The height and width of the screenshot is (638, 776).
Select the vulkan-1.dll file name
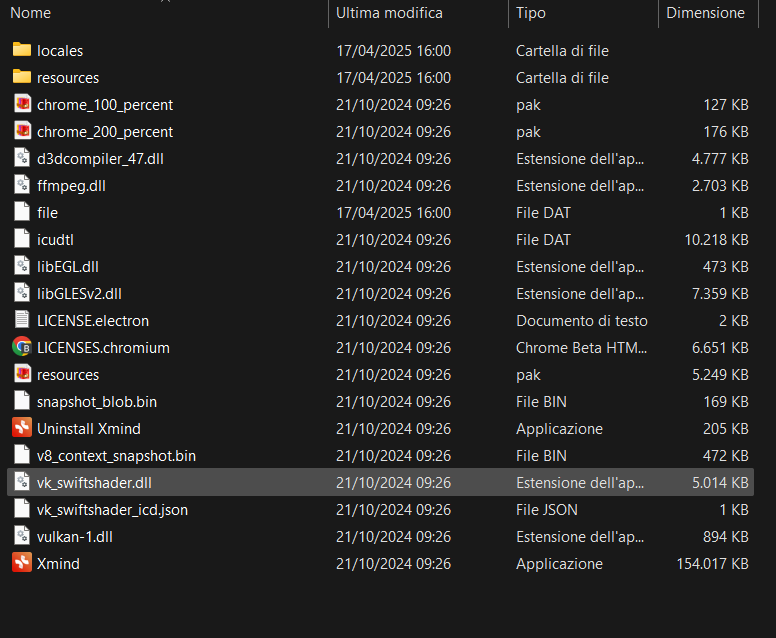pyautogui.click(x=75, y=537)
